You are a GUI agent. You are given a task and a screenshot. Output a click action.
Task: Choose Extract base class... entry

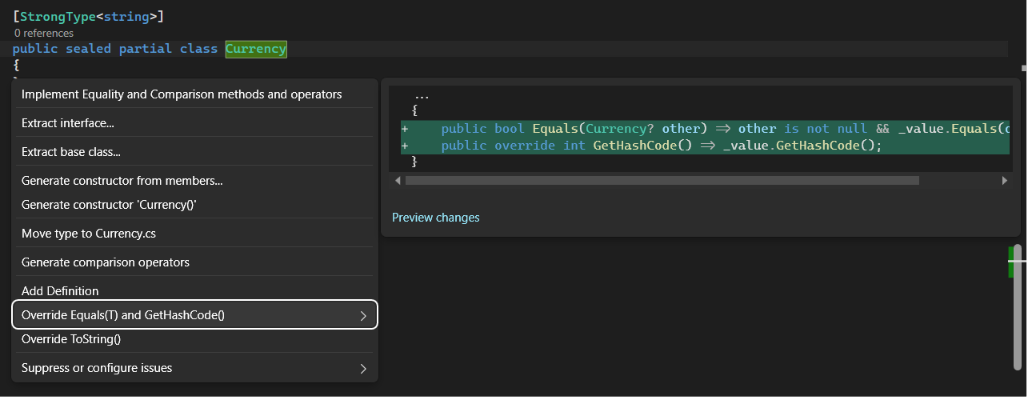tap(195, 152)
